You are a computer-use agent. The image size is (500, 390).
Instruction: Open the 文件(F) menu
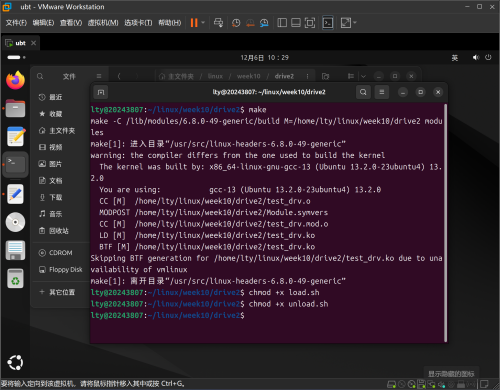coord(16,23)
